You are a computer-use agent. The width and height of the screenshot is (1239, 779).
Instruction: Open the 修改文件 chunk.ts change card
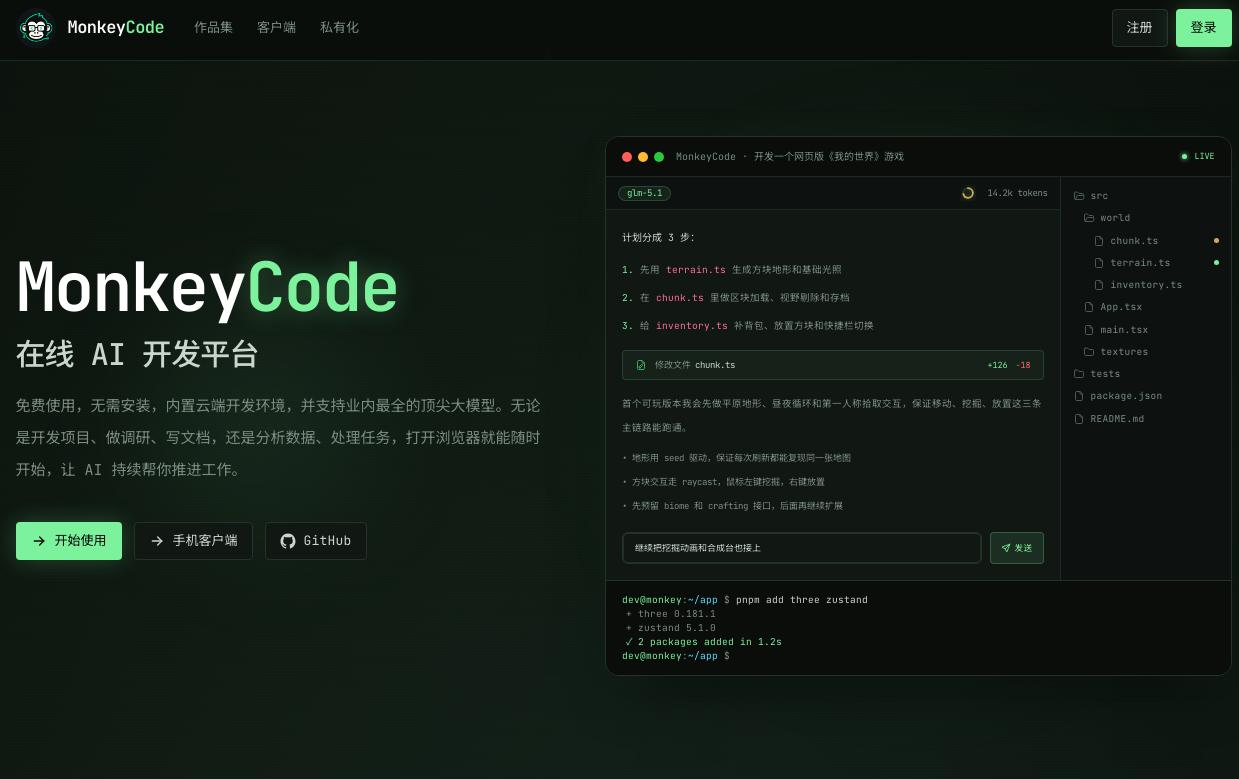832,365
